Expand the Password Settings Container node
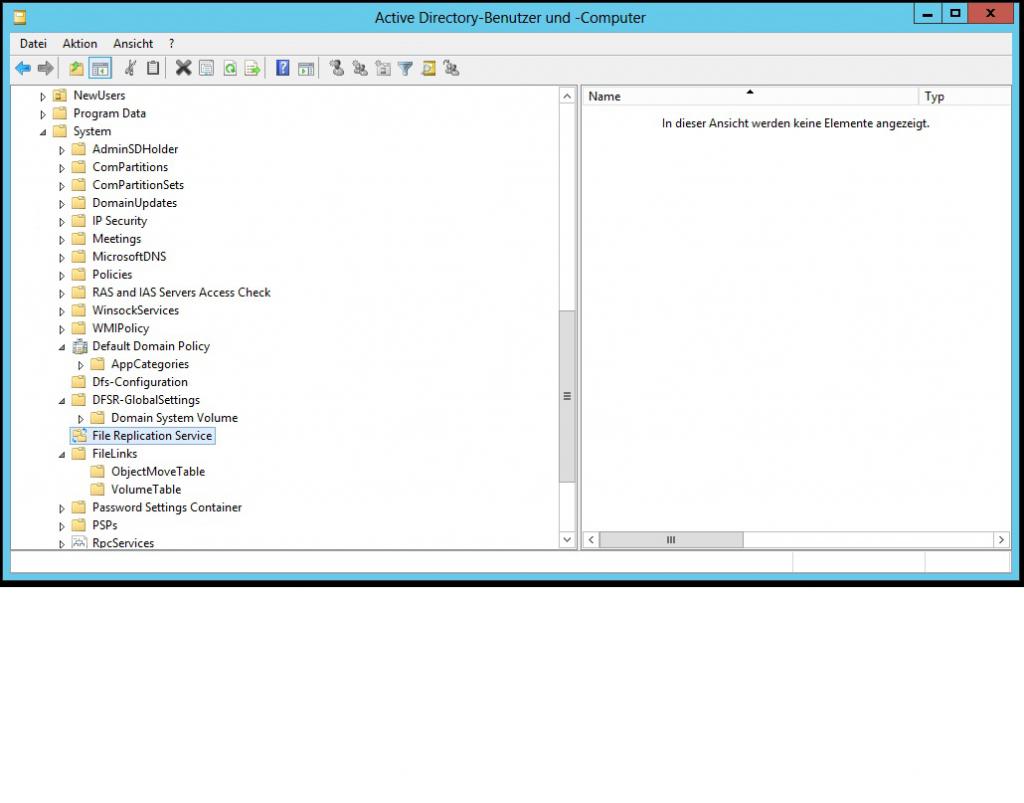This screenshot has height=803, width=1024. pyautogui.click(x=62, y=508)
